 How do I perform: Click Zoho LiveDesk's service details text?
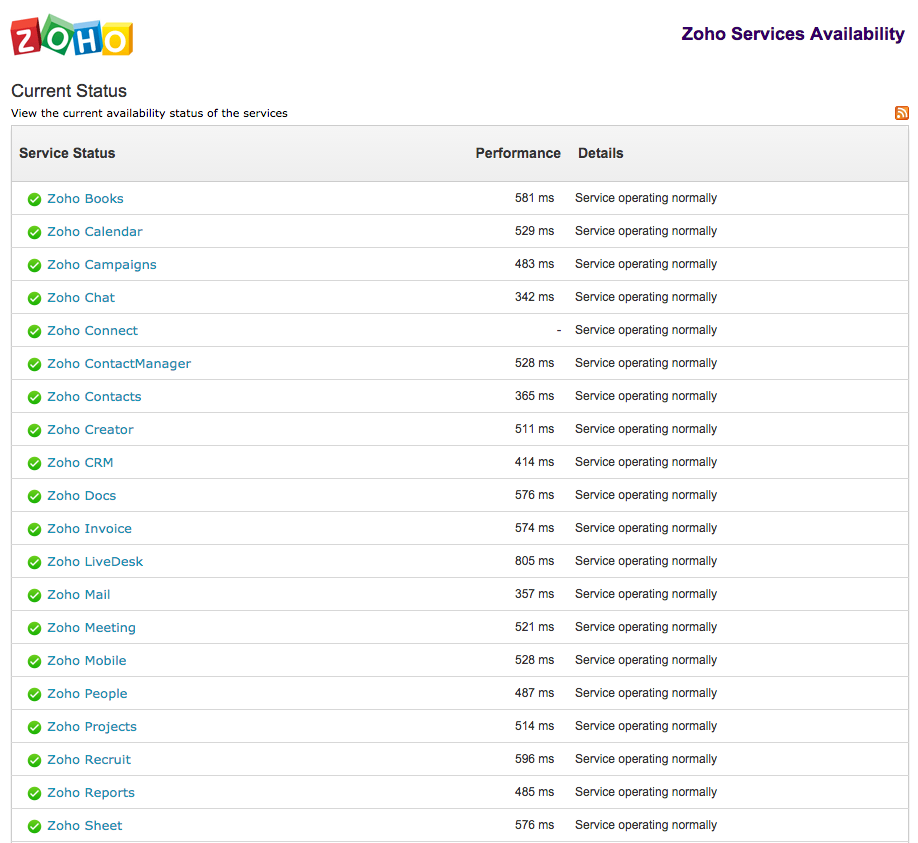click(x=646, y=561)
